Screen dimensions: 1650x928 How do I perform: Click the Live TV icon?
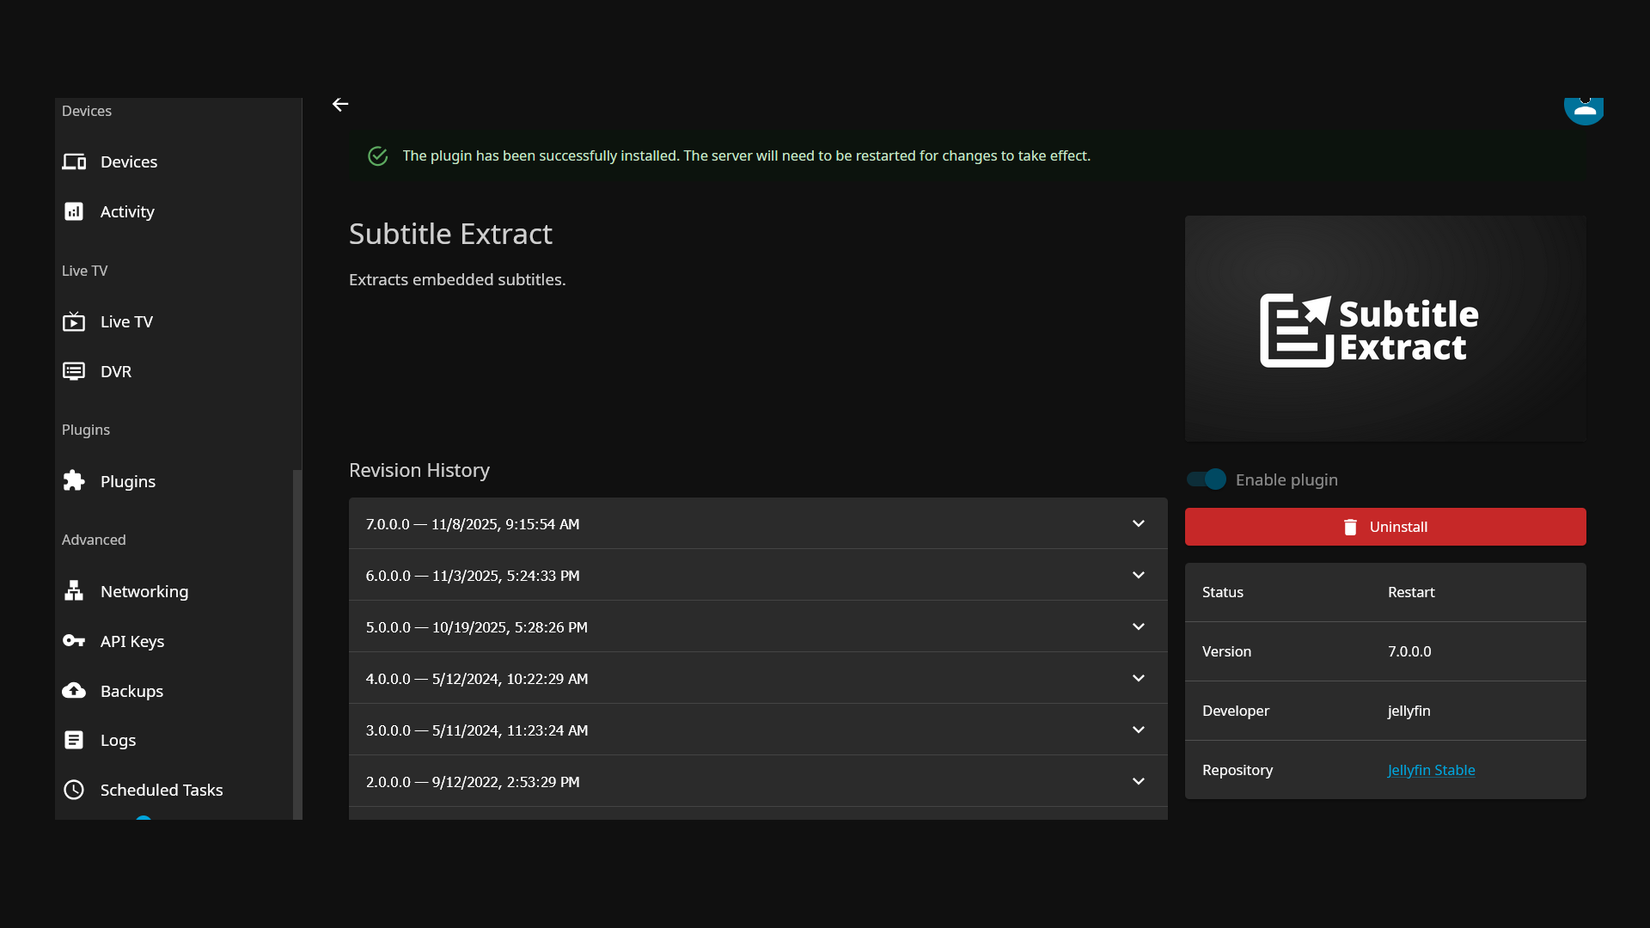(74, 321)
